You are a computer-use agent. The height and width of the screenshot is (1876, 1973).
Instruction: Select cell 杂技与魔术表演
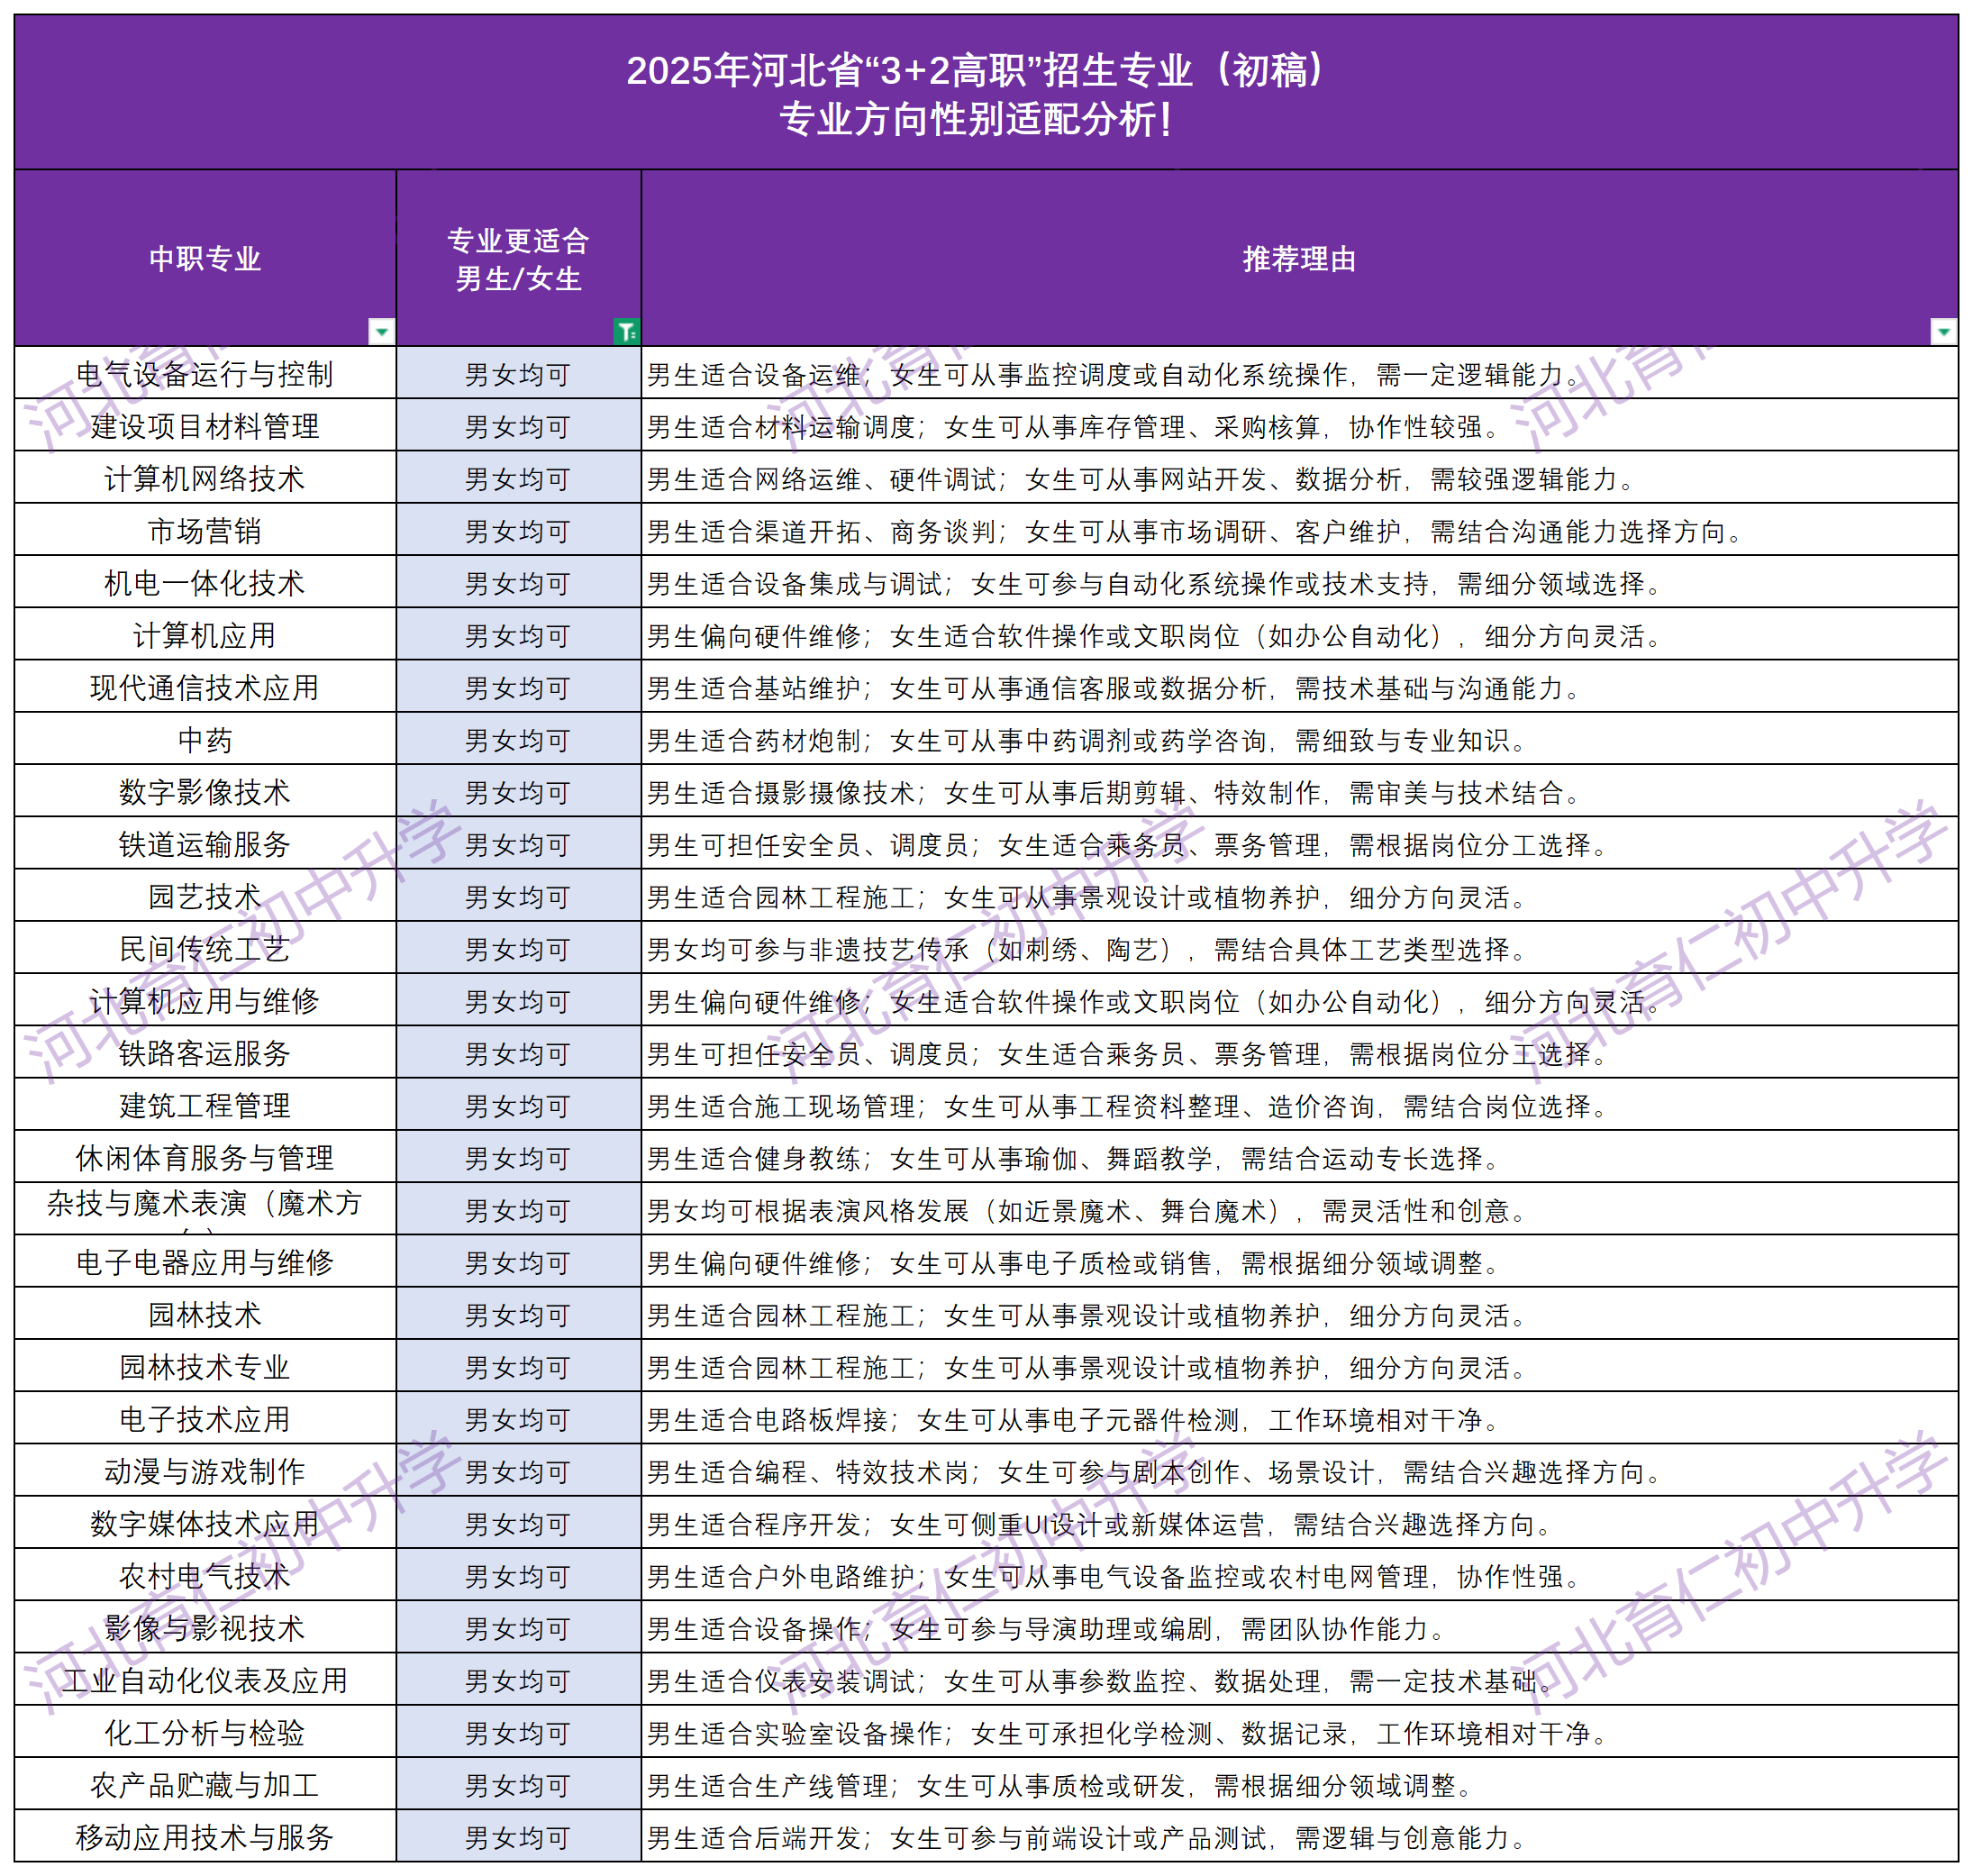[x=205, y=1210]
